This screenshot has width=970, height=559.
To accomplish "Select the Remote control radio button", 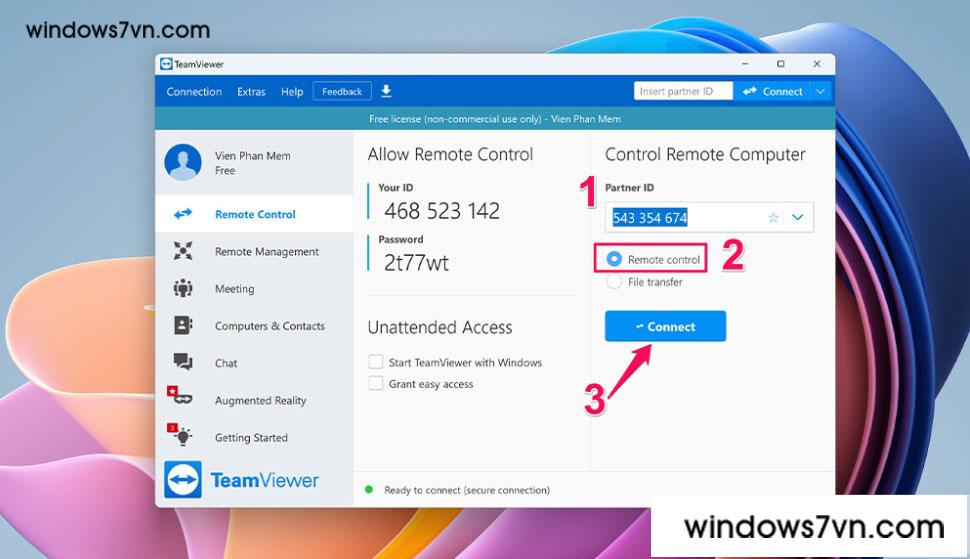I will coord(614,259).
